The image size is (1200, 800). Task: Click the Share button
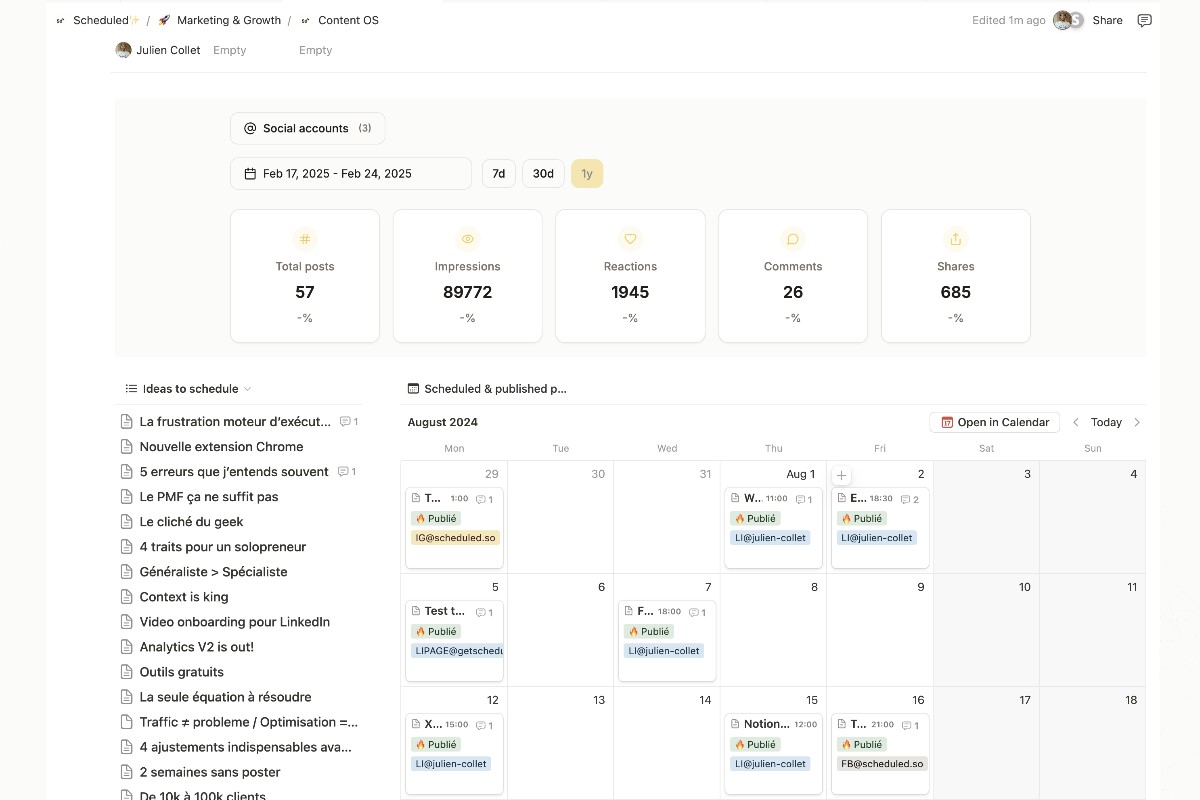click(x=1107, y=20)
